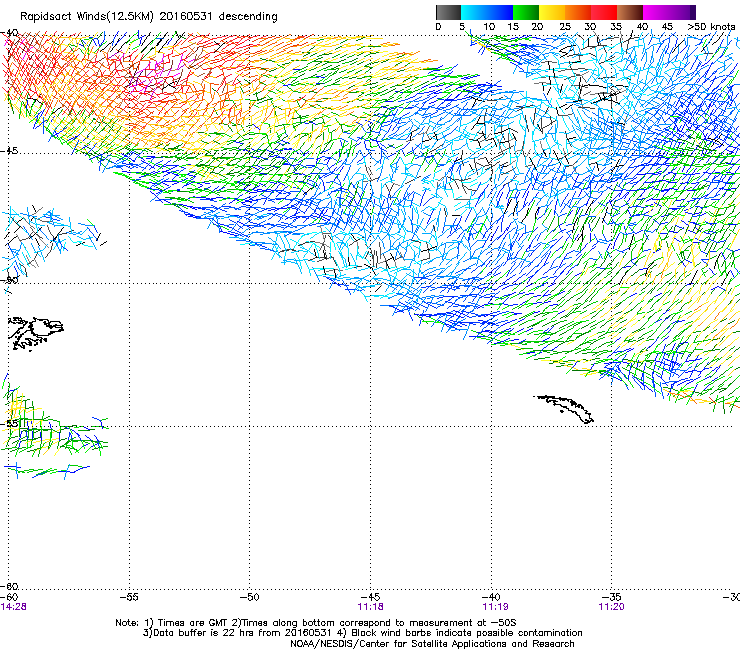740x650 pixels.
Task: Click the orange 25-30 knots color bar segment
Action: [578, 12]
